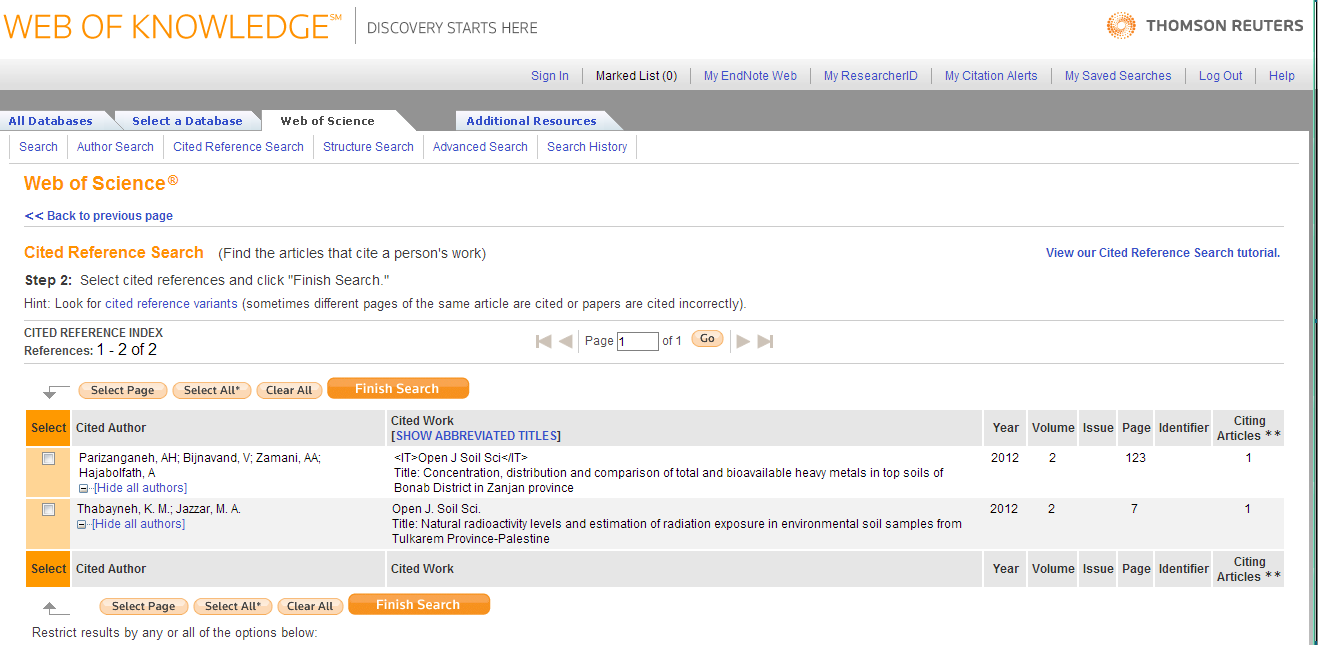The height and width of the screenshot is (645, 1318).
Task: Click the page value 7 cell
Action: coord(1135,509)
